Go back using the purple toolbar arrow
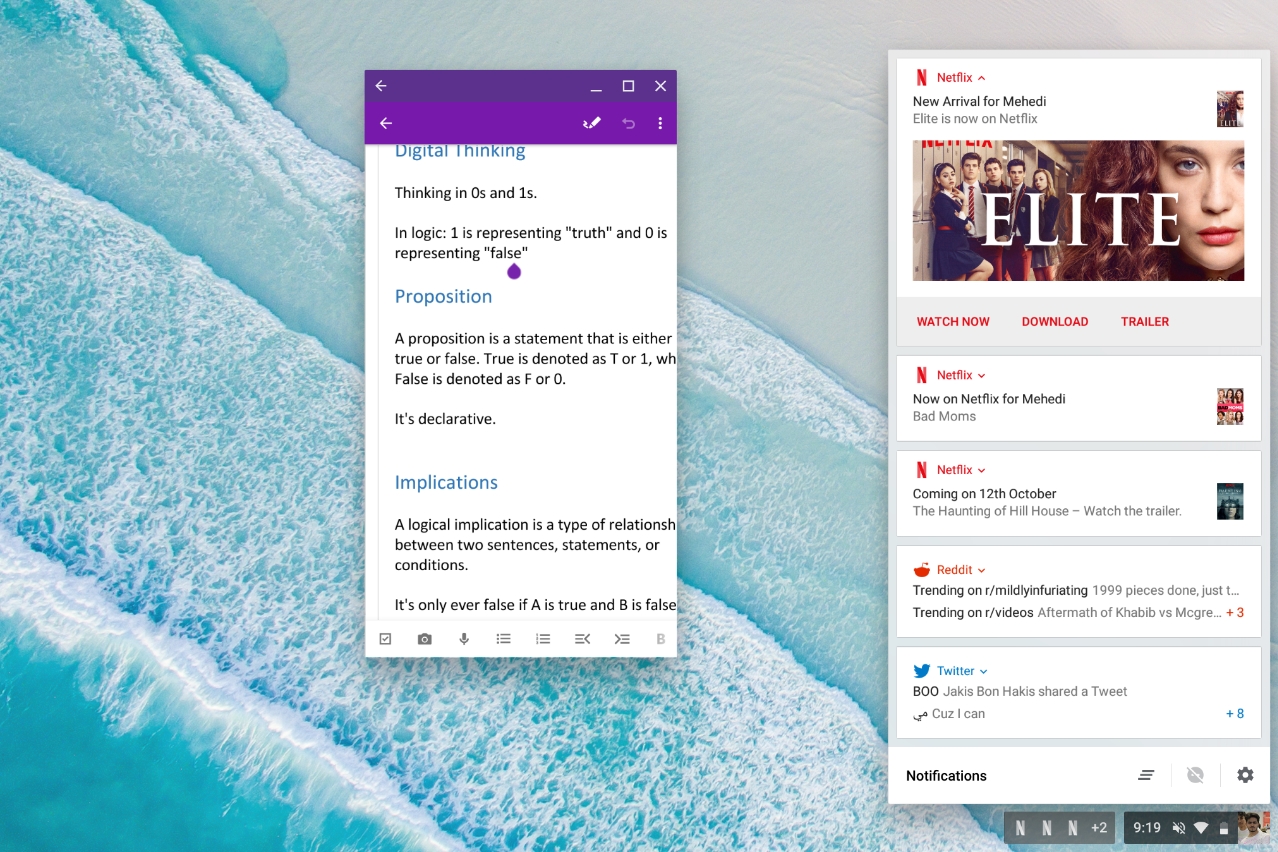Viewport: 1278px width, 852px height. click(x=386, y=123)
